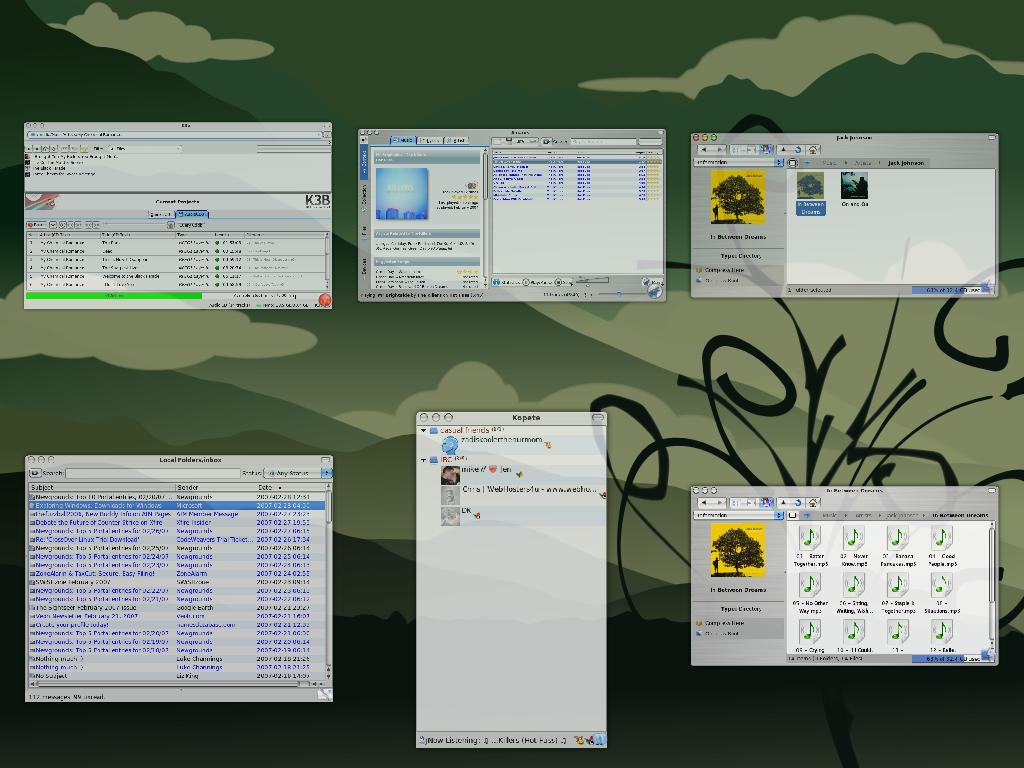Click the blue globe icon in music player
Screen dimensions: 1024x768
pos(654,290)
